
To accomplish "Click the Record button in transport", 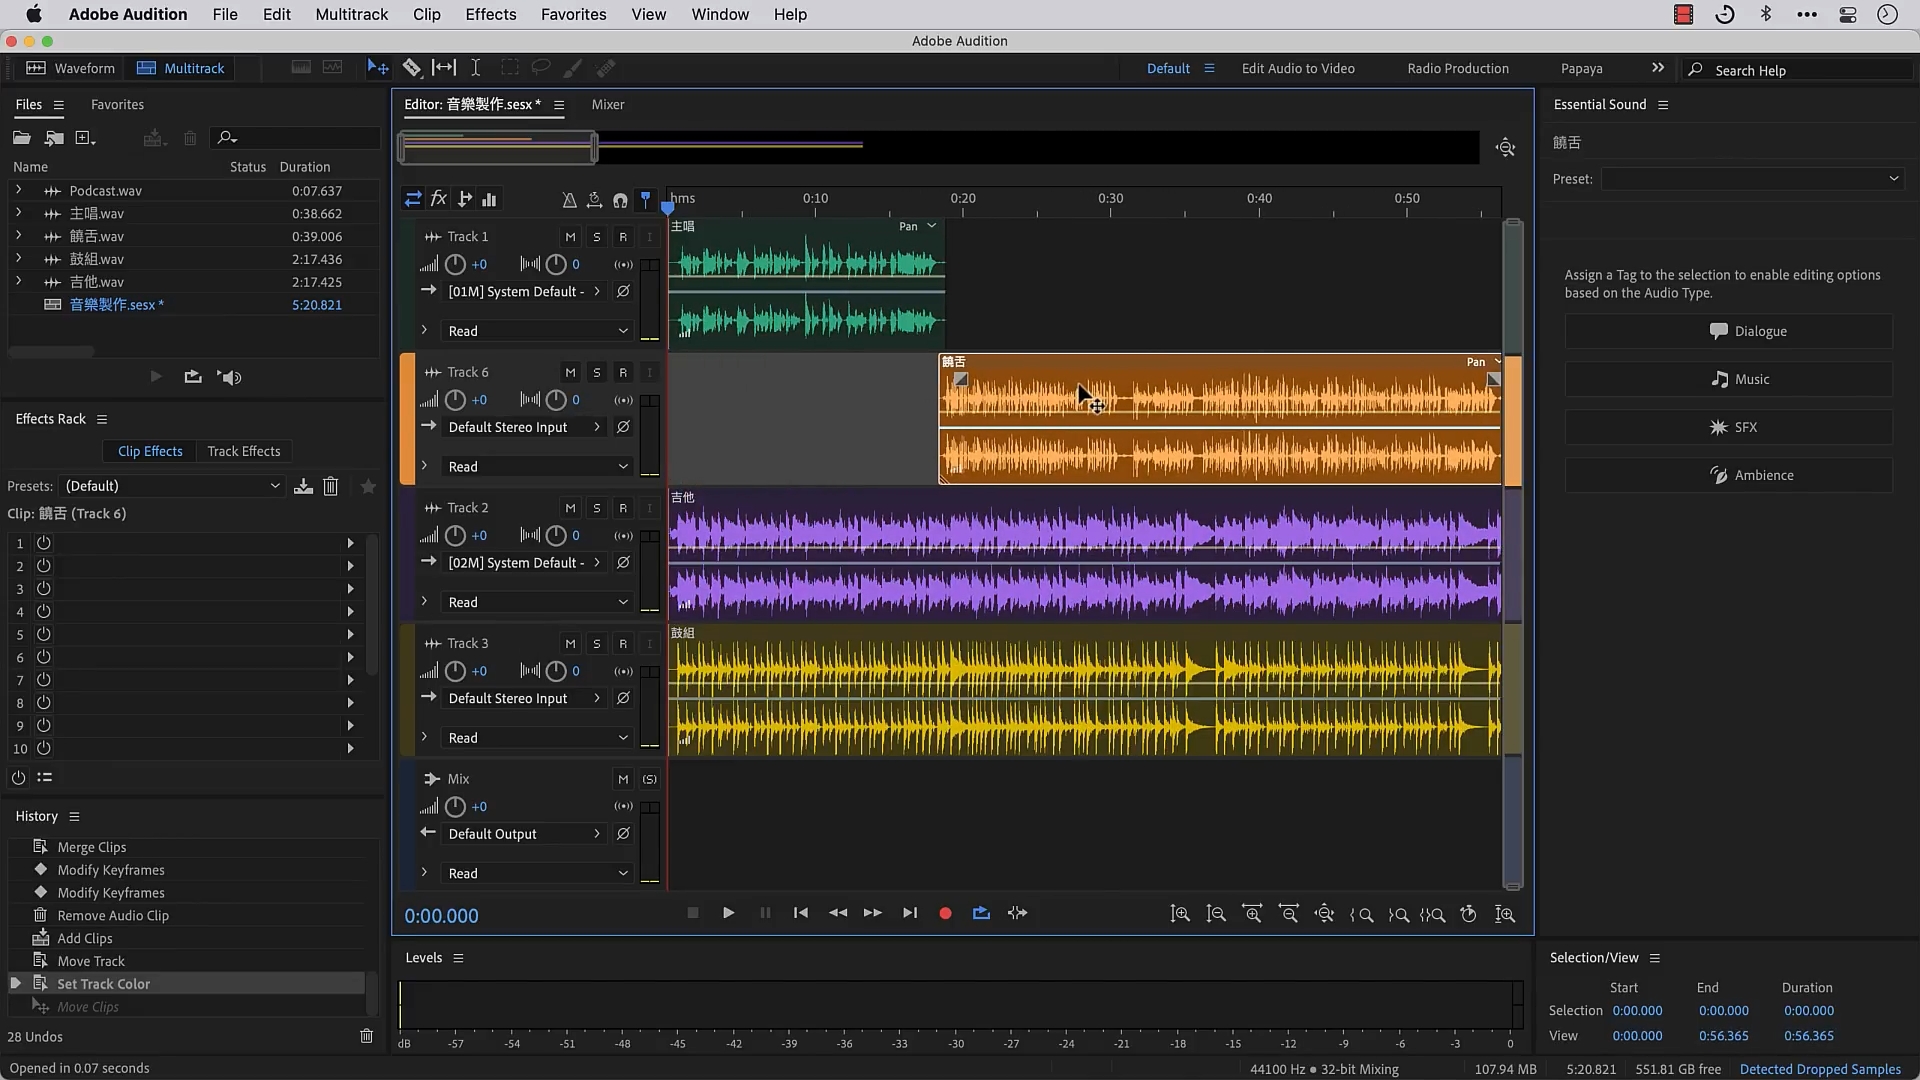I will [x=945, y=913].
